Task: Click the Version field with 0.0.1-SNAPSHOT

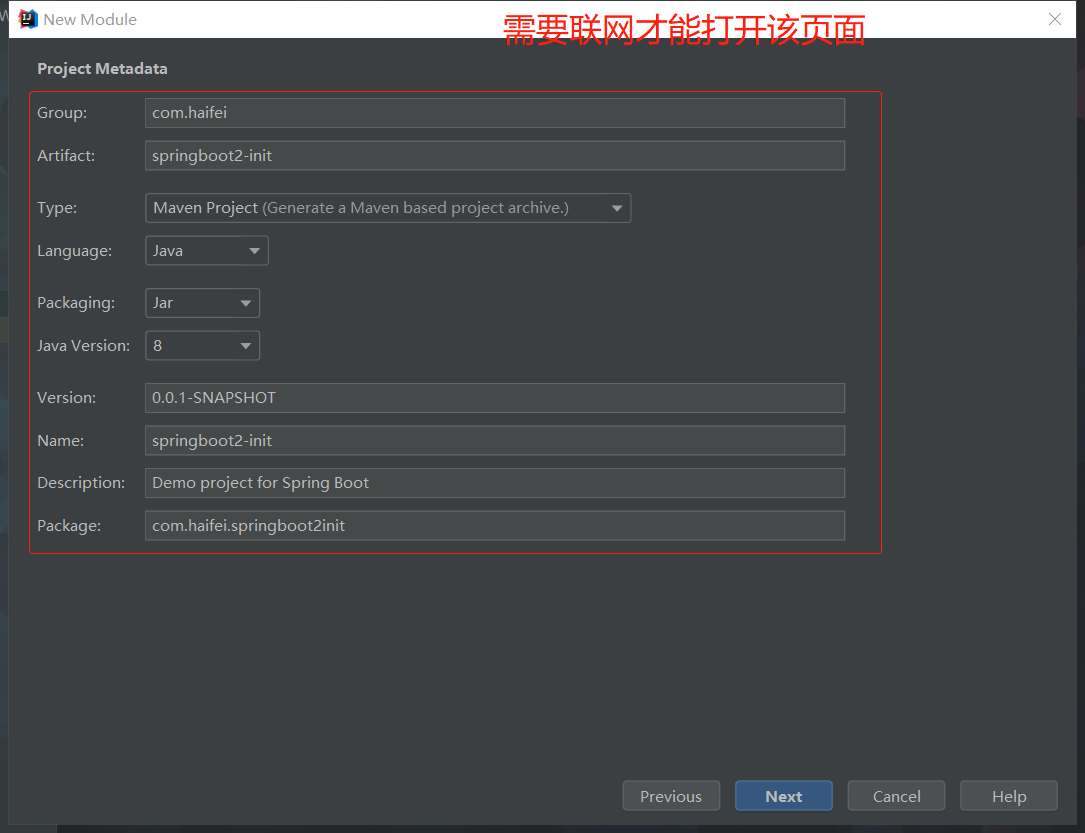Action: (x=495, y=398)
